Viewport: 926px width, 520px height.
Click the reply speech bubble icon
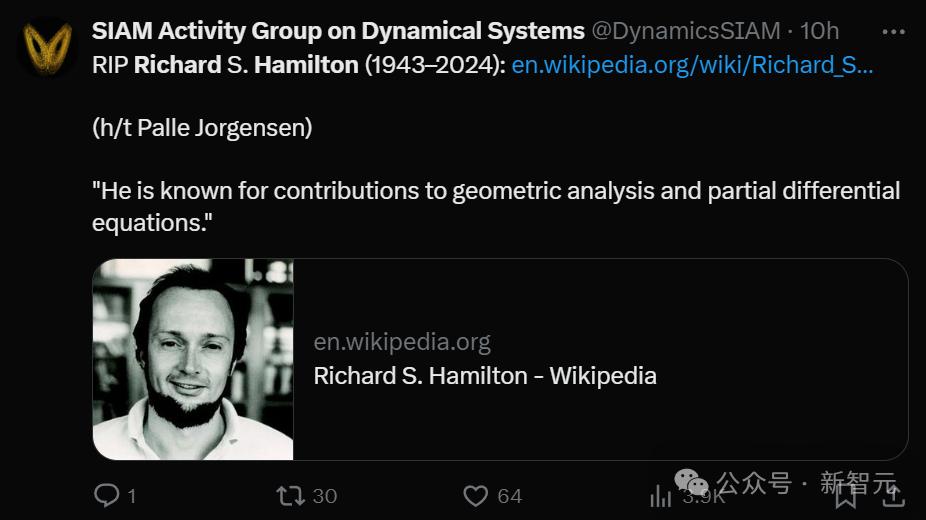tap(106, 495)
